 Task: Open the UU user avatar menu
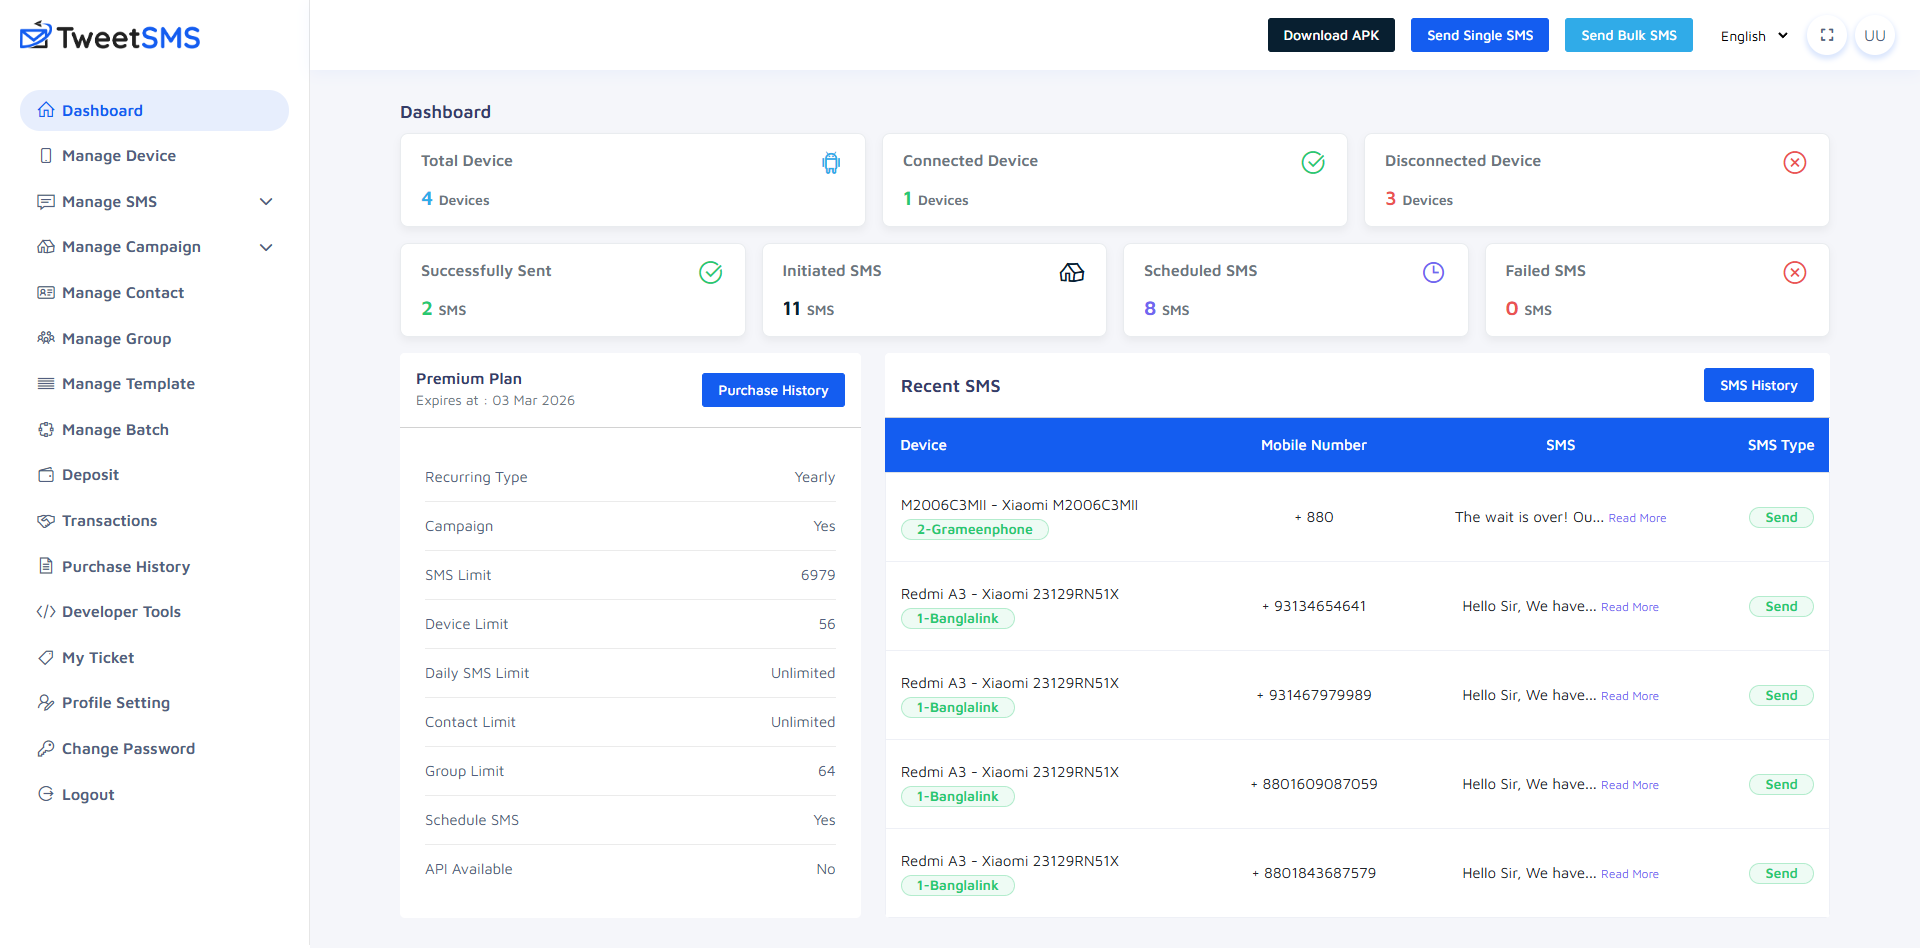pyautogui.click(x=1875, y=36)
